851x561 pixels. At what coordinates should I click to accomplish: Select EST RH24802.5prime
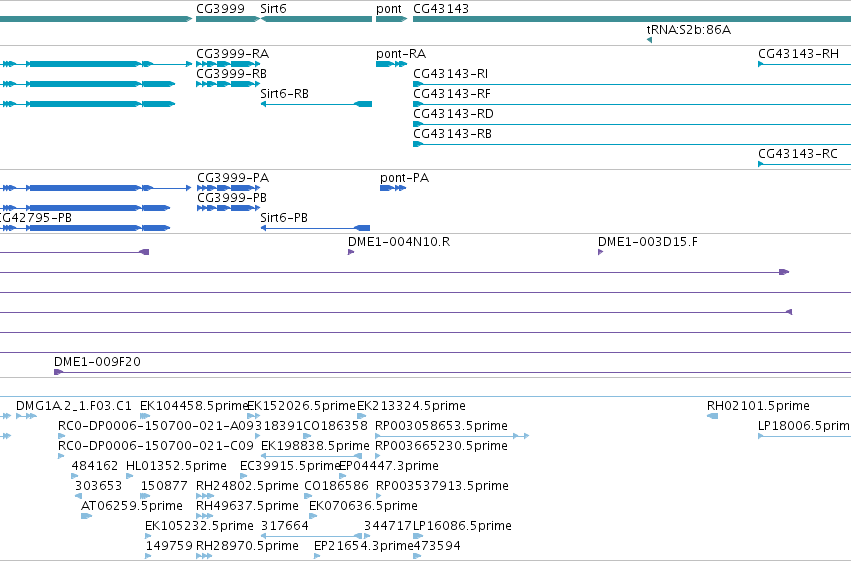click(247, 486)
